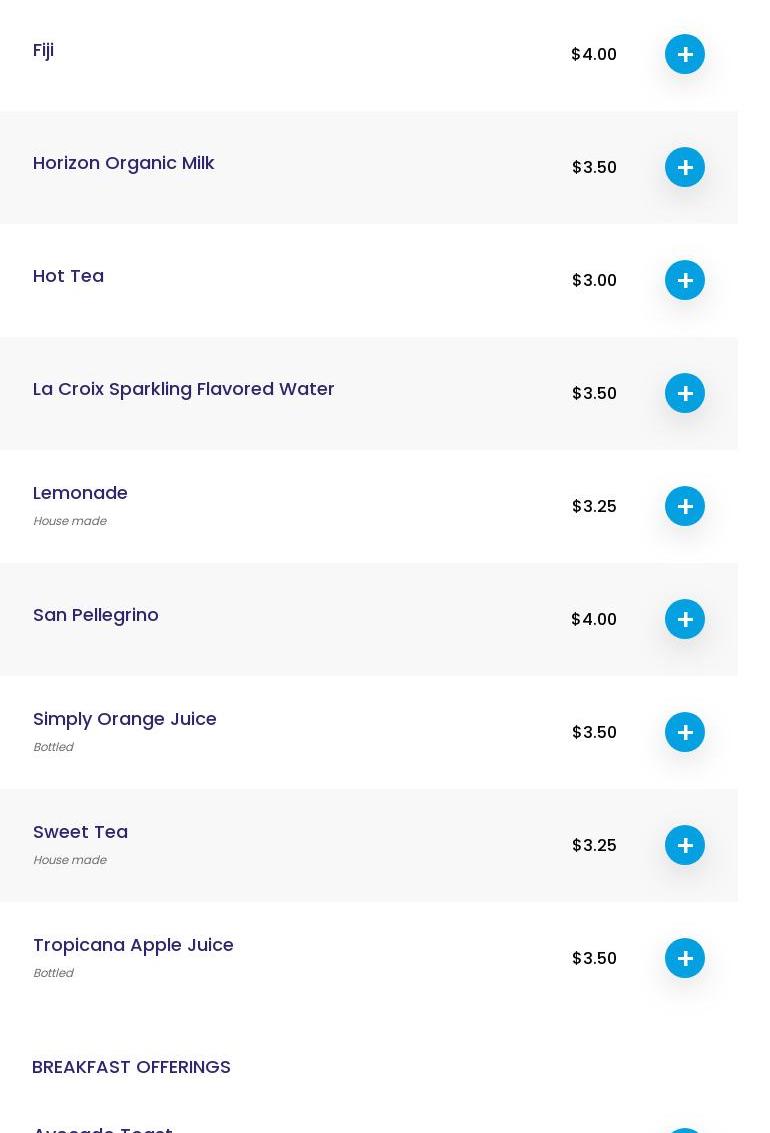Add La Croix Sparkling Flavored Water
Image resolution: width=770 pixels, height=1133 pixels.
point(685,393)
